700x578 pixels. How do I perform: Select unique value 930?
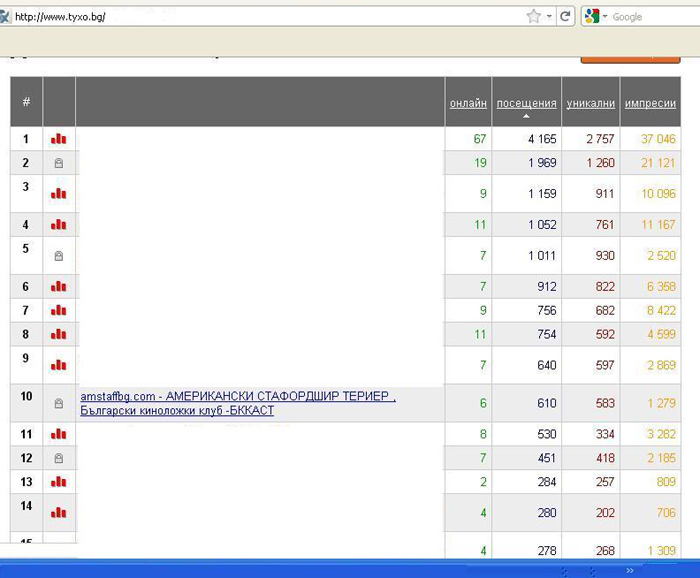coord(605,256)
